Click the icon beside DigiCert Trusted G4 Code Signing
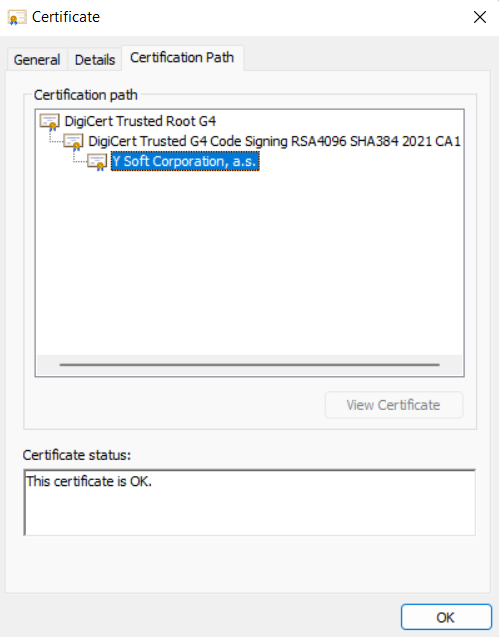Viewport: 499px width, 637px height. [x=74, y=142]
